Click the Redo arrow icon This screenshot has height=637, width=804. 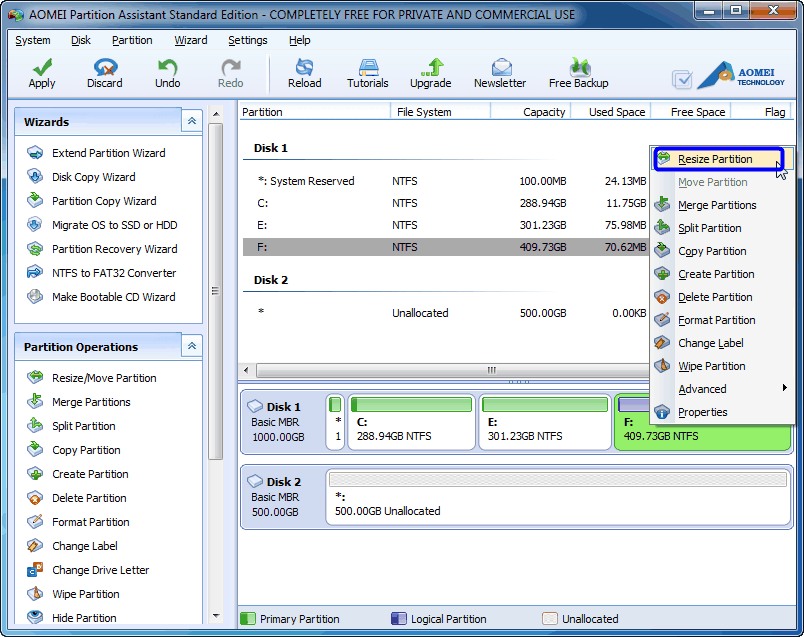click(x=231, y=67)
